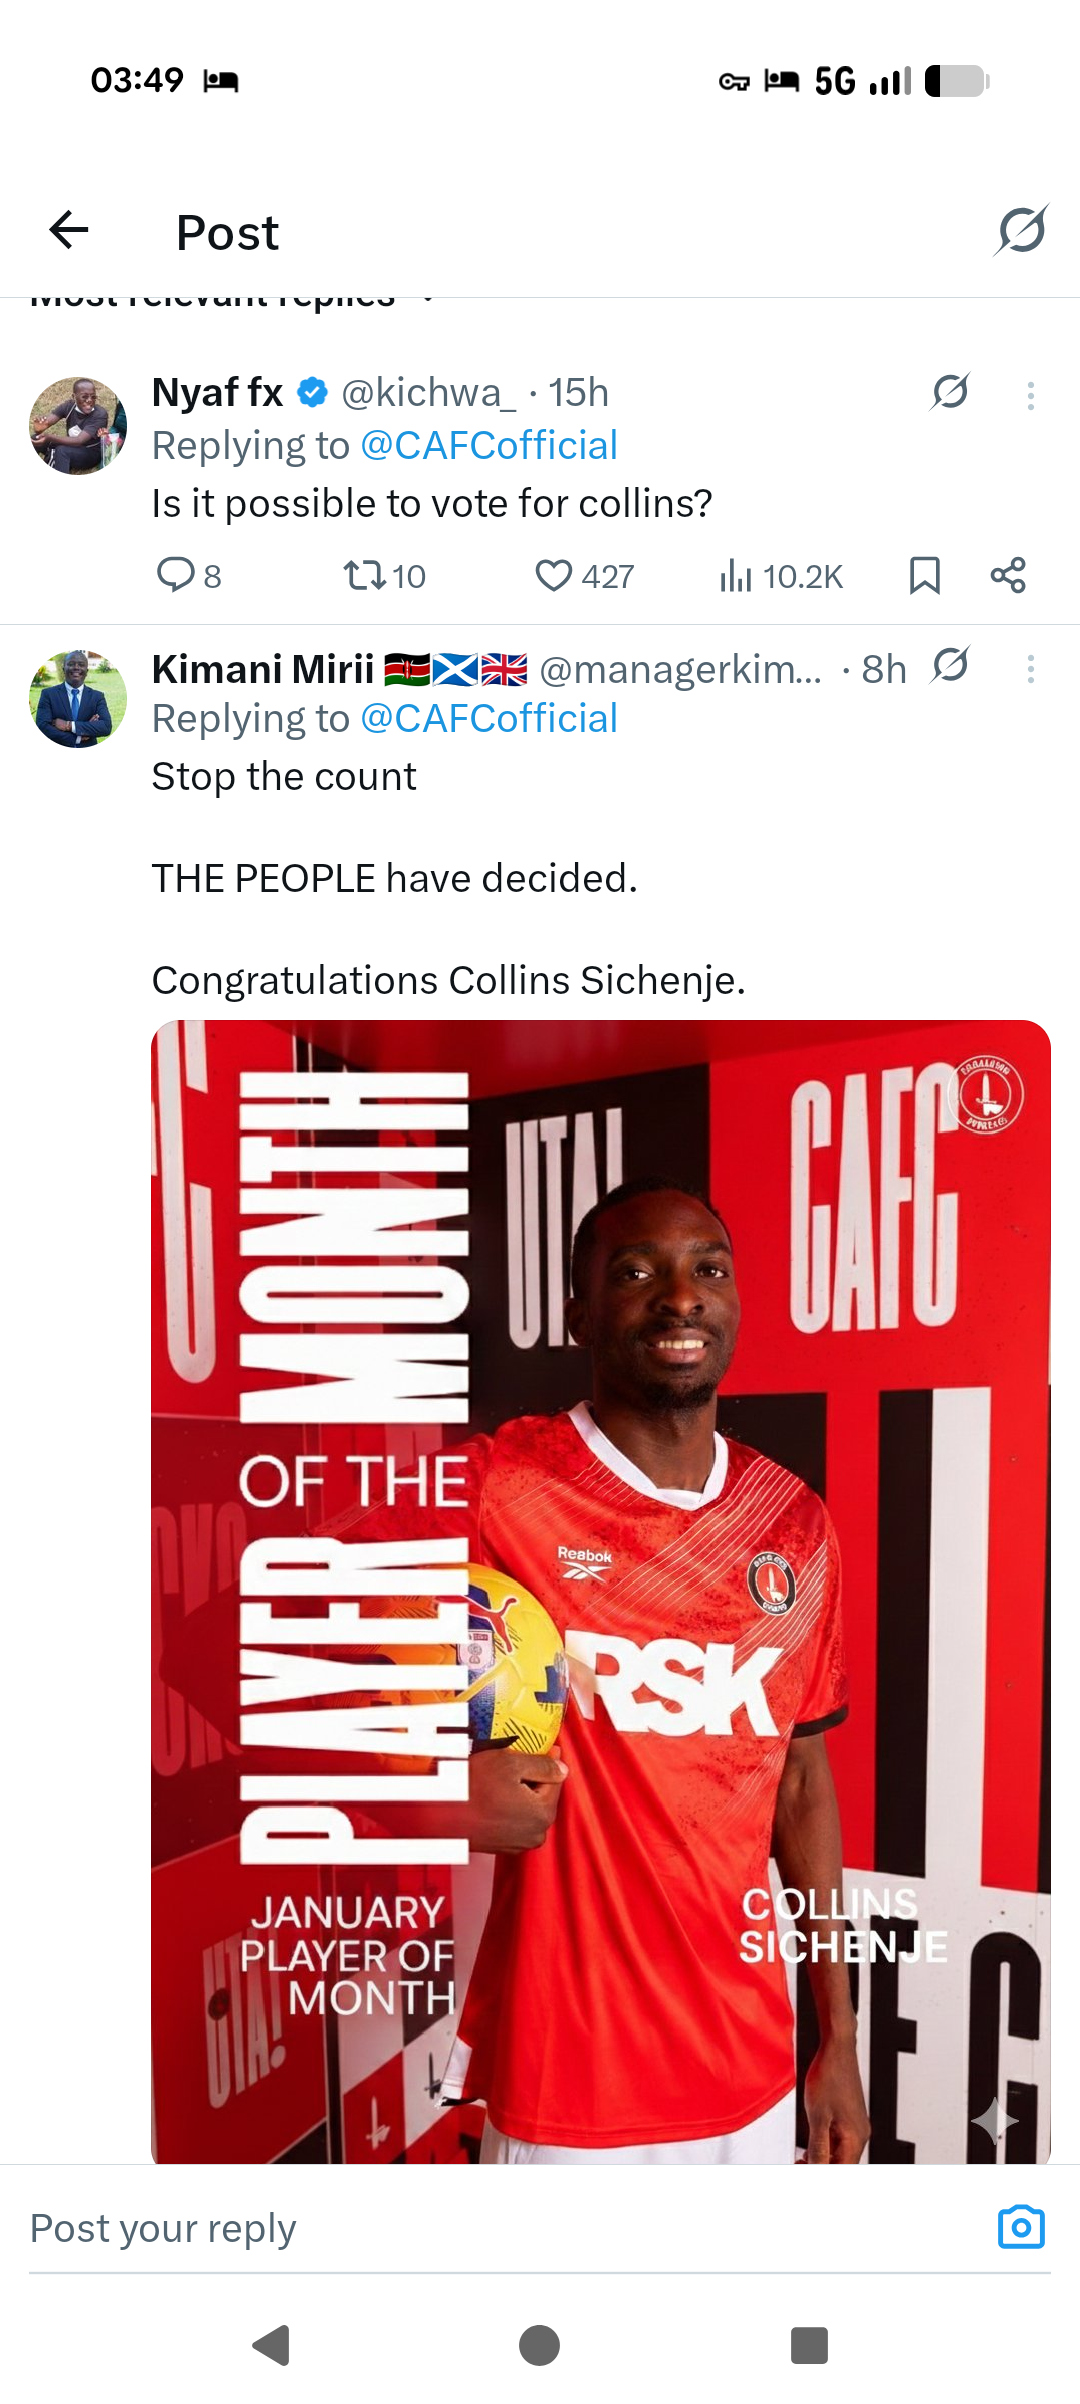
Task: Open Nyaf fx's profile picture
Action: coord(78,425)
